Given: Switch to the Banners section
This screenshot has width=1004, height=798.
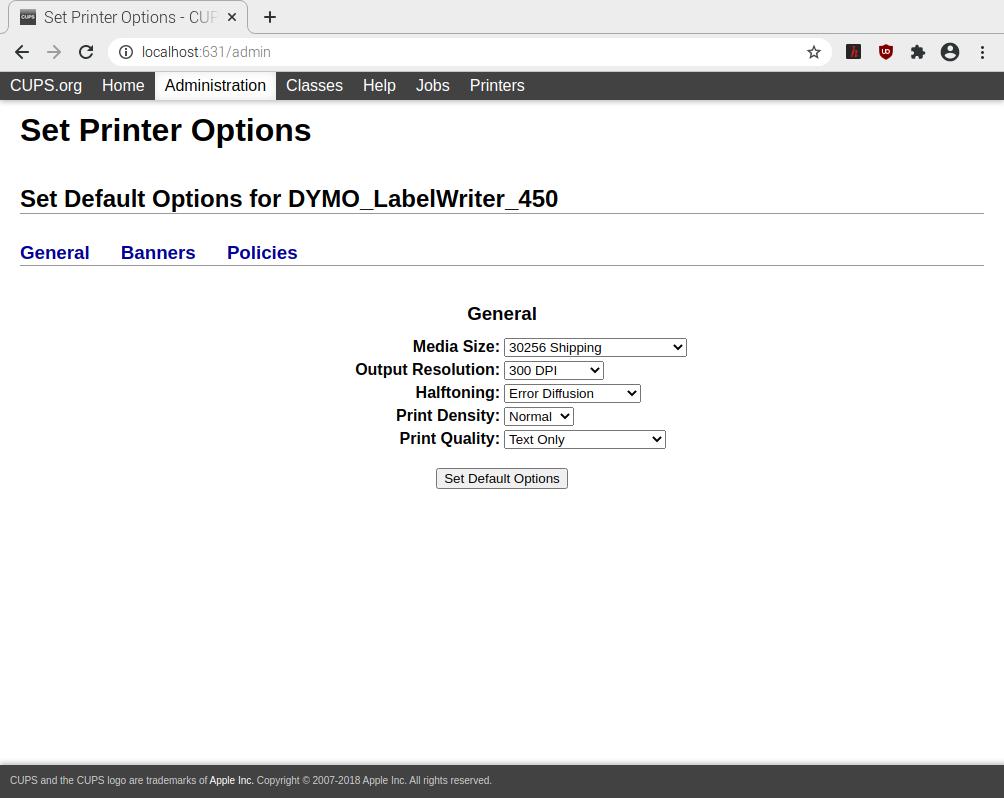Looking at the screenshot, I should pos(158,253).
